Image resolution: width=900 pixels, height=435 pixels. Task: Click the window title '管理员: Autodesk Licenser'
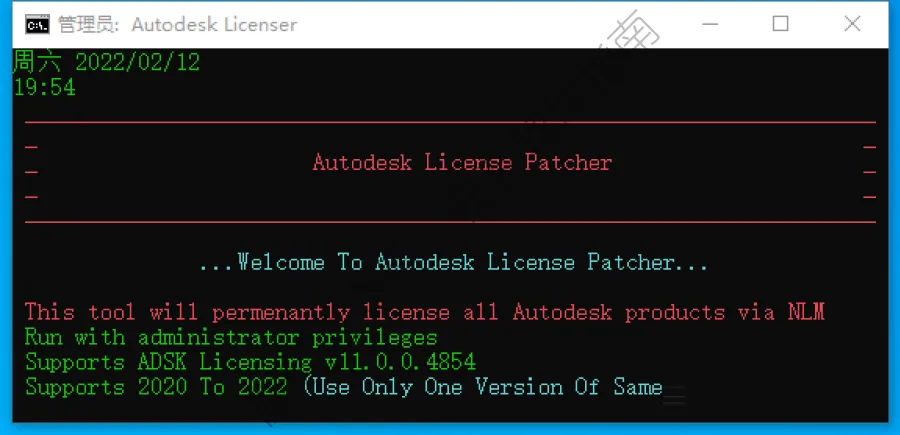177,25
